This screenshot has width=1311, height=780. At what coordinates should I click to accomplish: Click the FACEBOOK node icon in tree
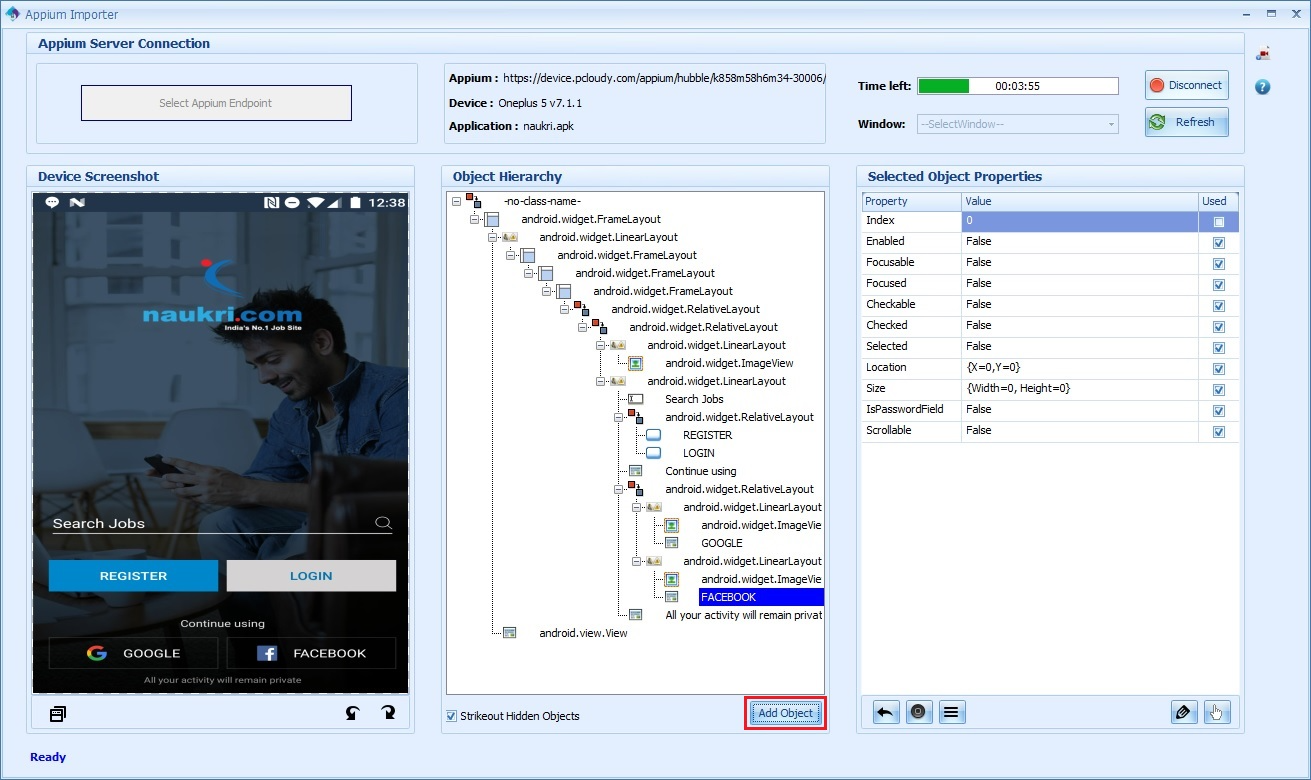671,597
